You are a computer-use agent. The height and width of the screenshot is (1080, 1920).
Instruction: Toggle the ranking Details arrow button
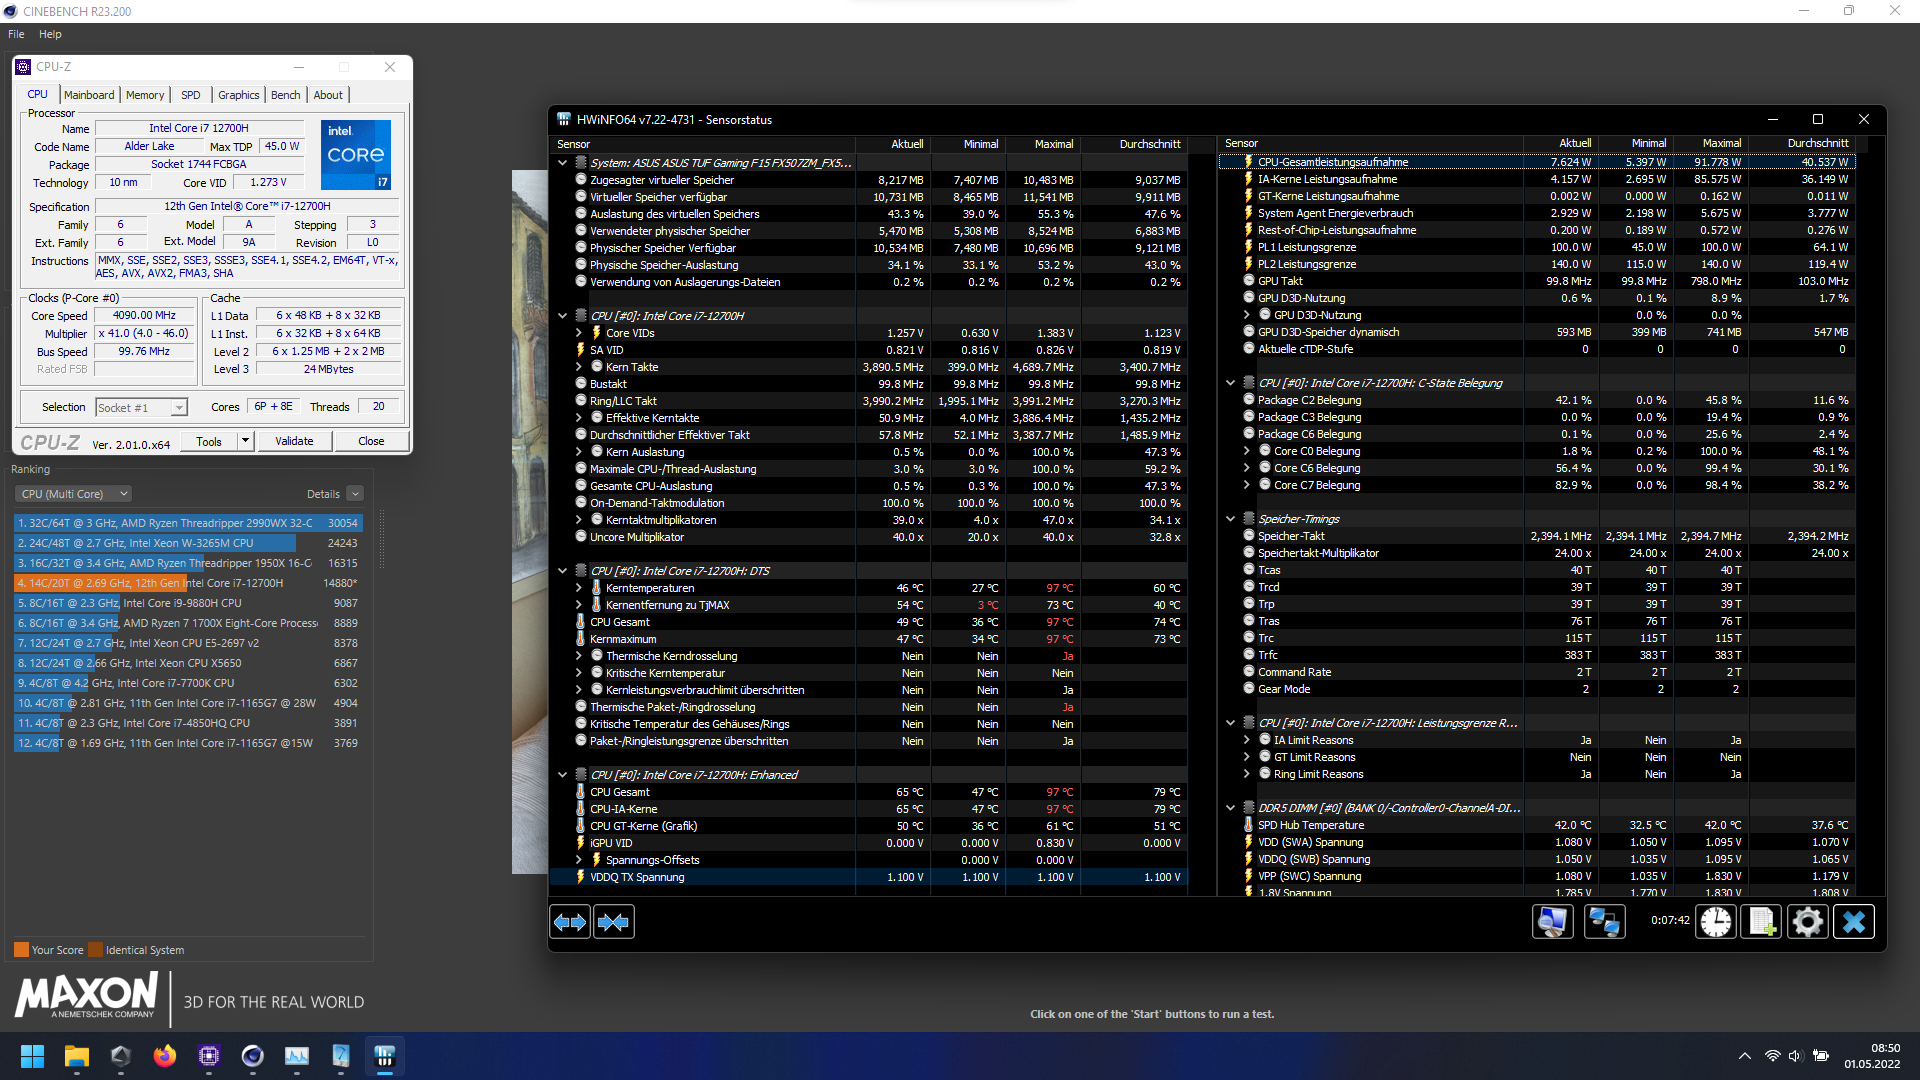[355, 494]
